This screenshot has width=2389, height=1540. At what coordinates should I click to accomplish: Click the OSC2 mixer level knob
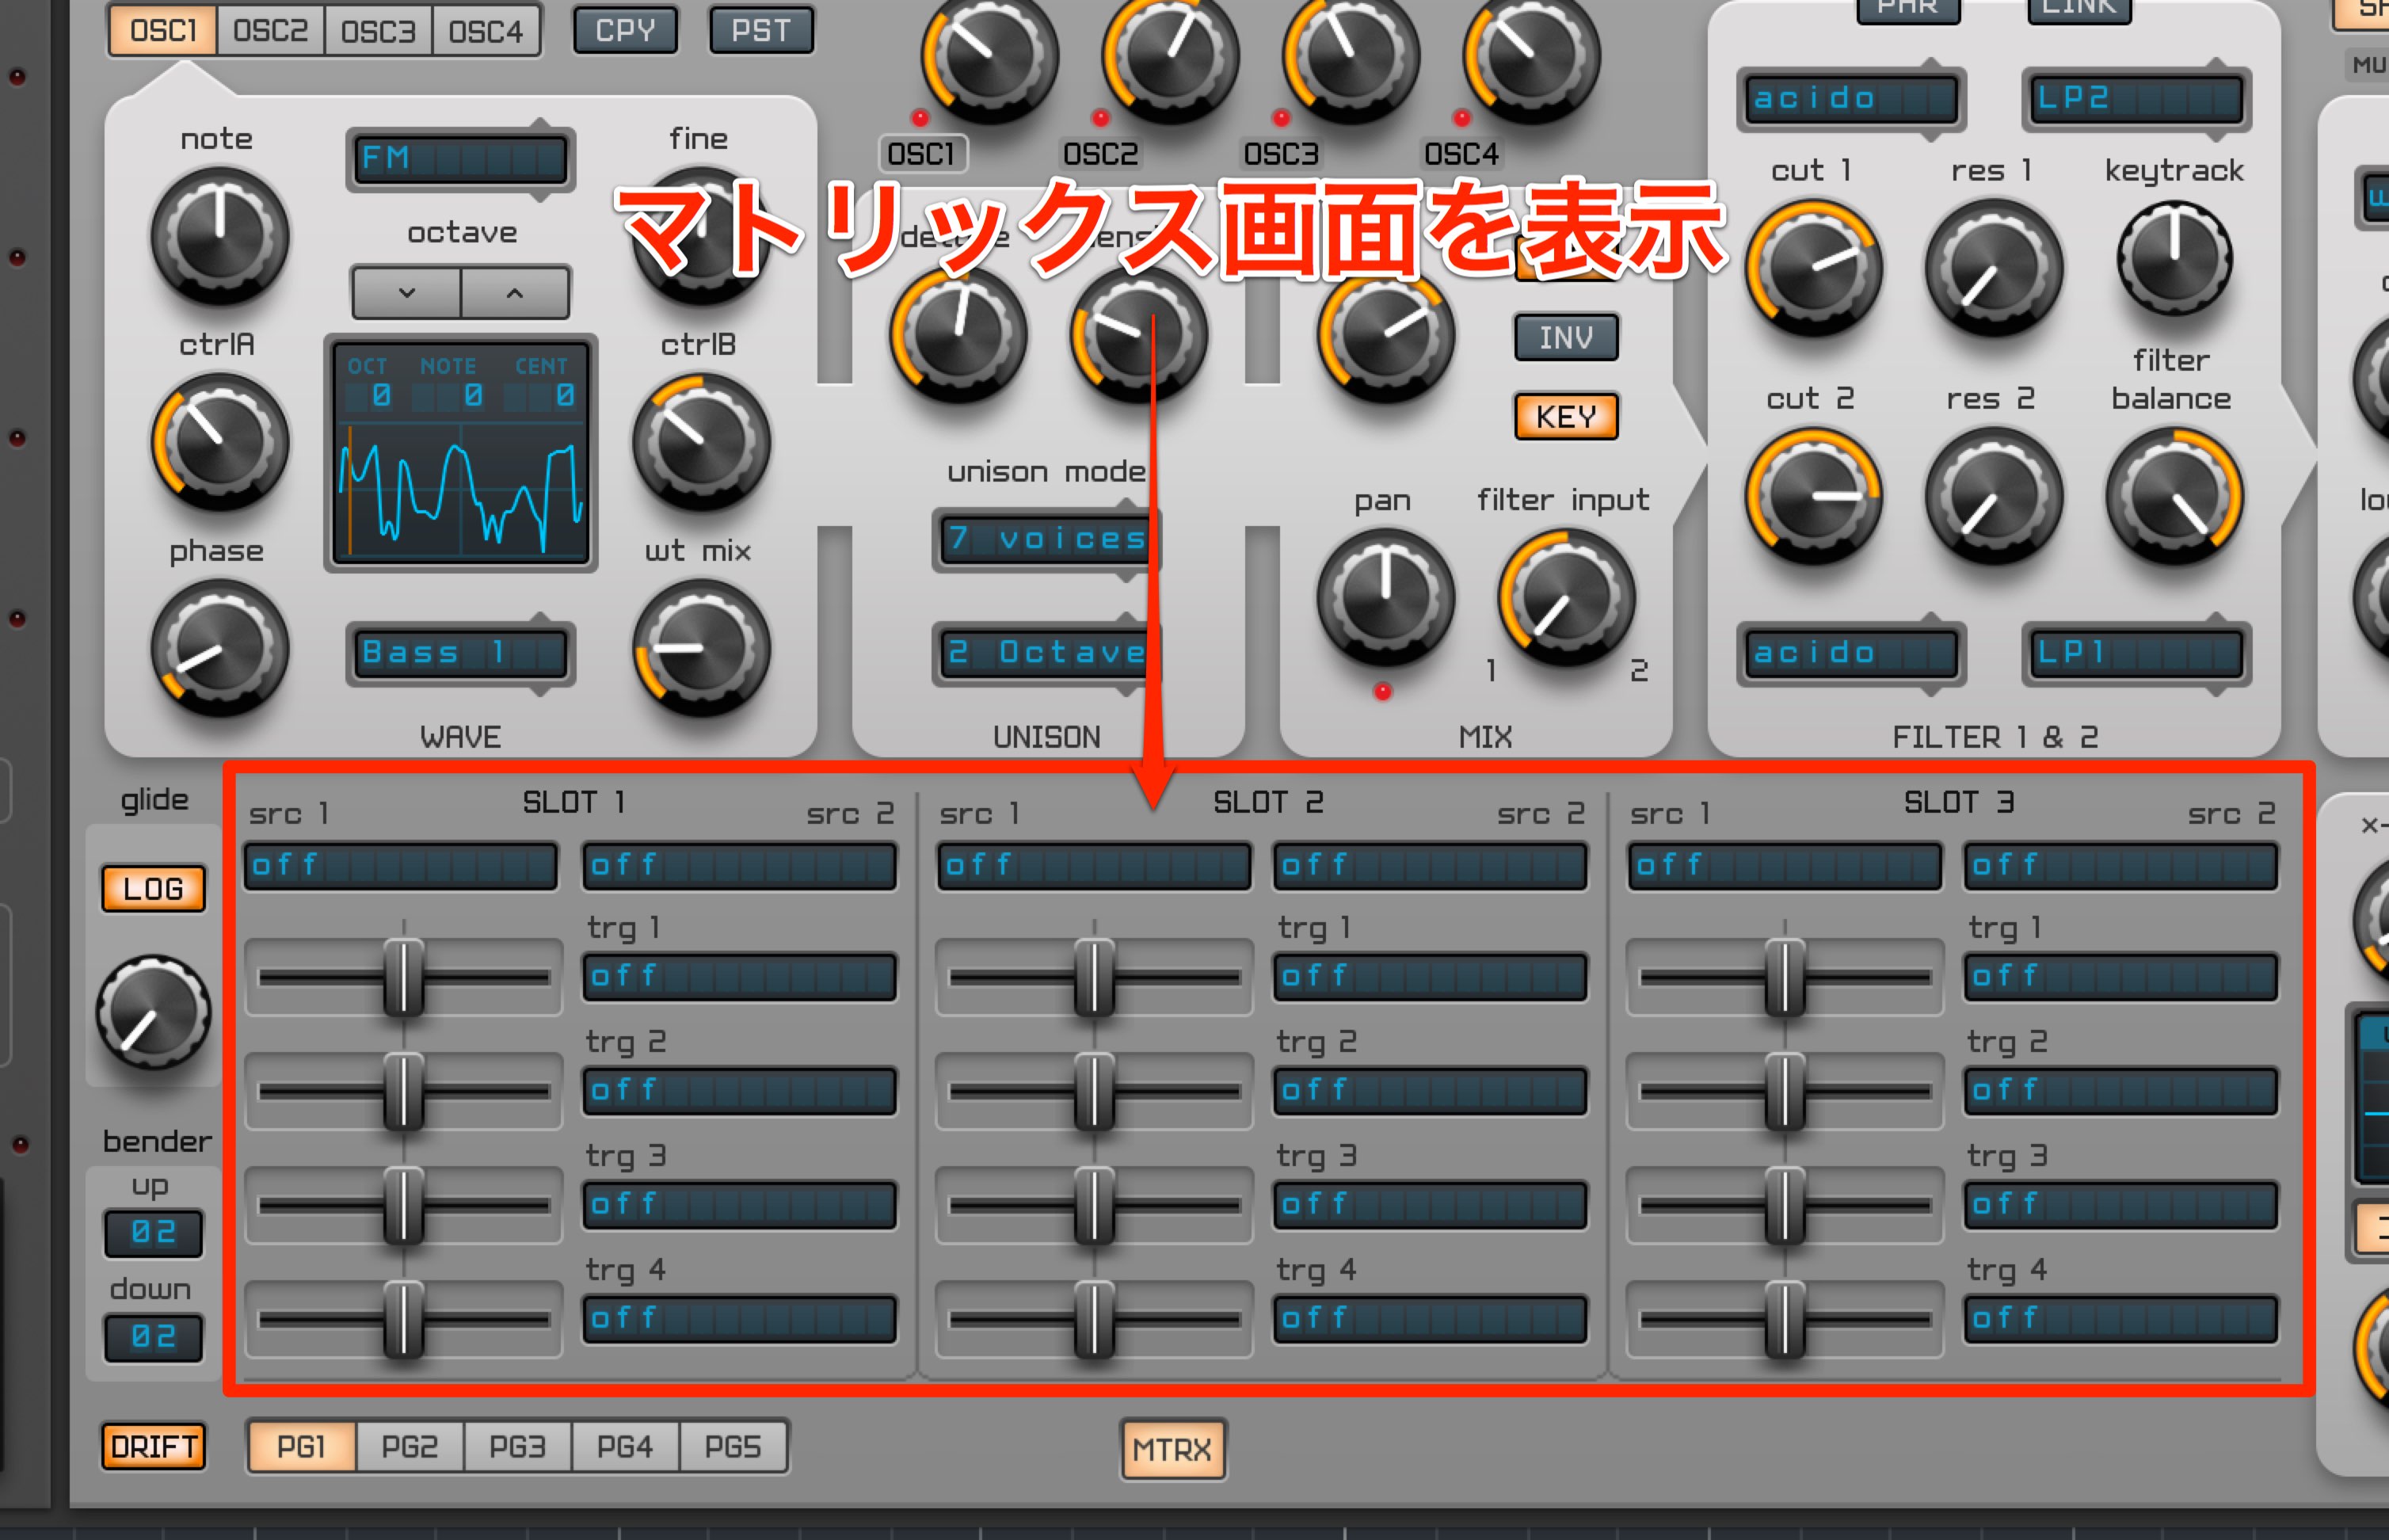coord(1170,55)
